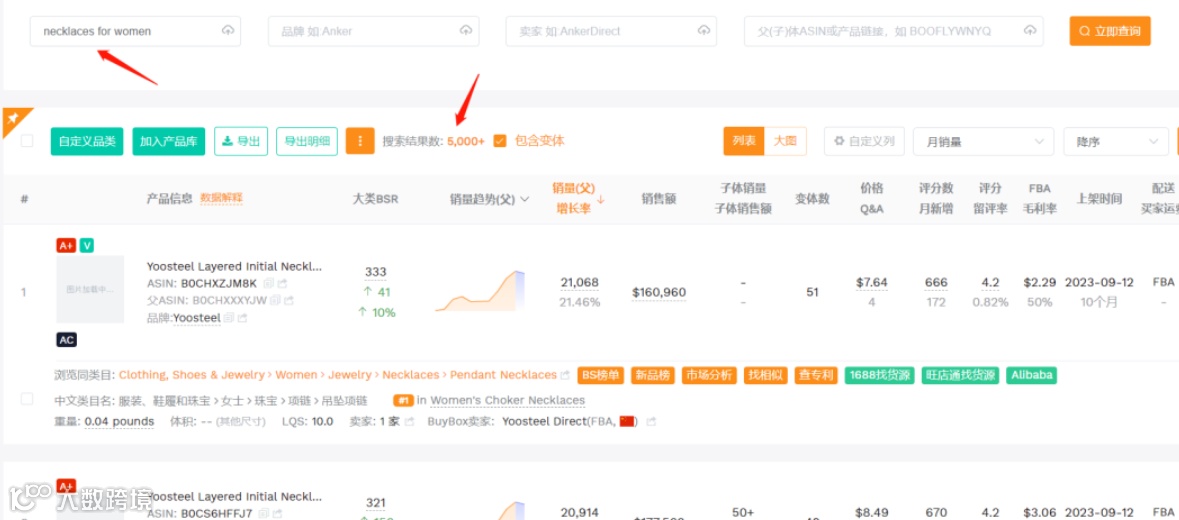Copy ASIN B0CHXZJM8K with the copy icon
Image resolution: width=1179 pixels, height=520 pixels.
coord(268,284)
